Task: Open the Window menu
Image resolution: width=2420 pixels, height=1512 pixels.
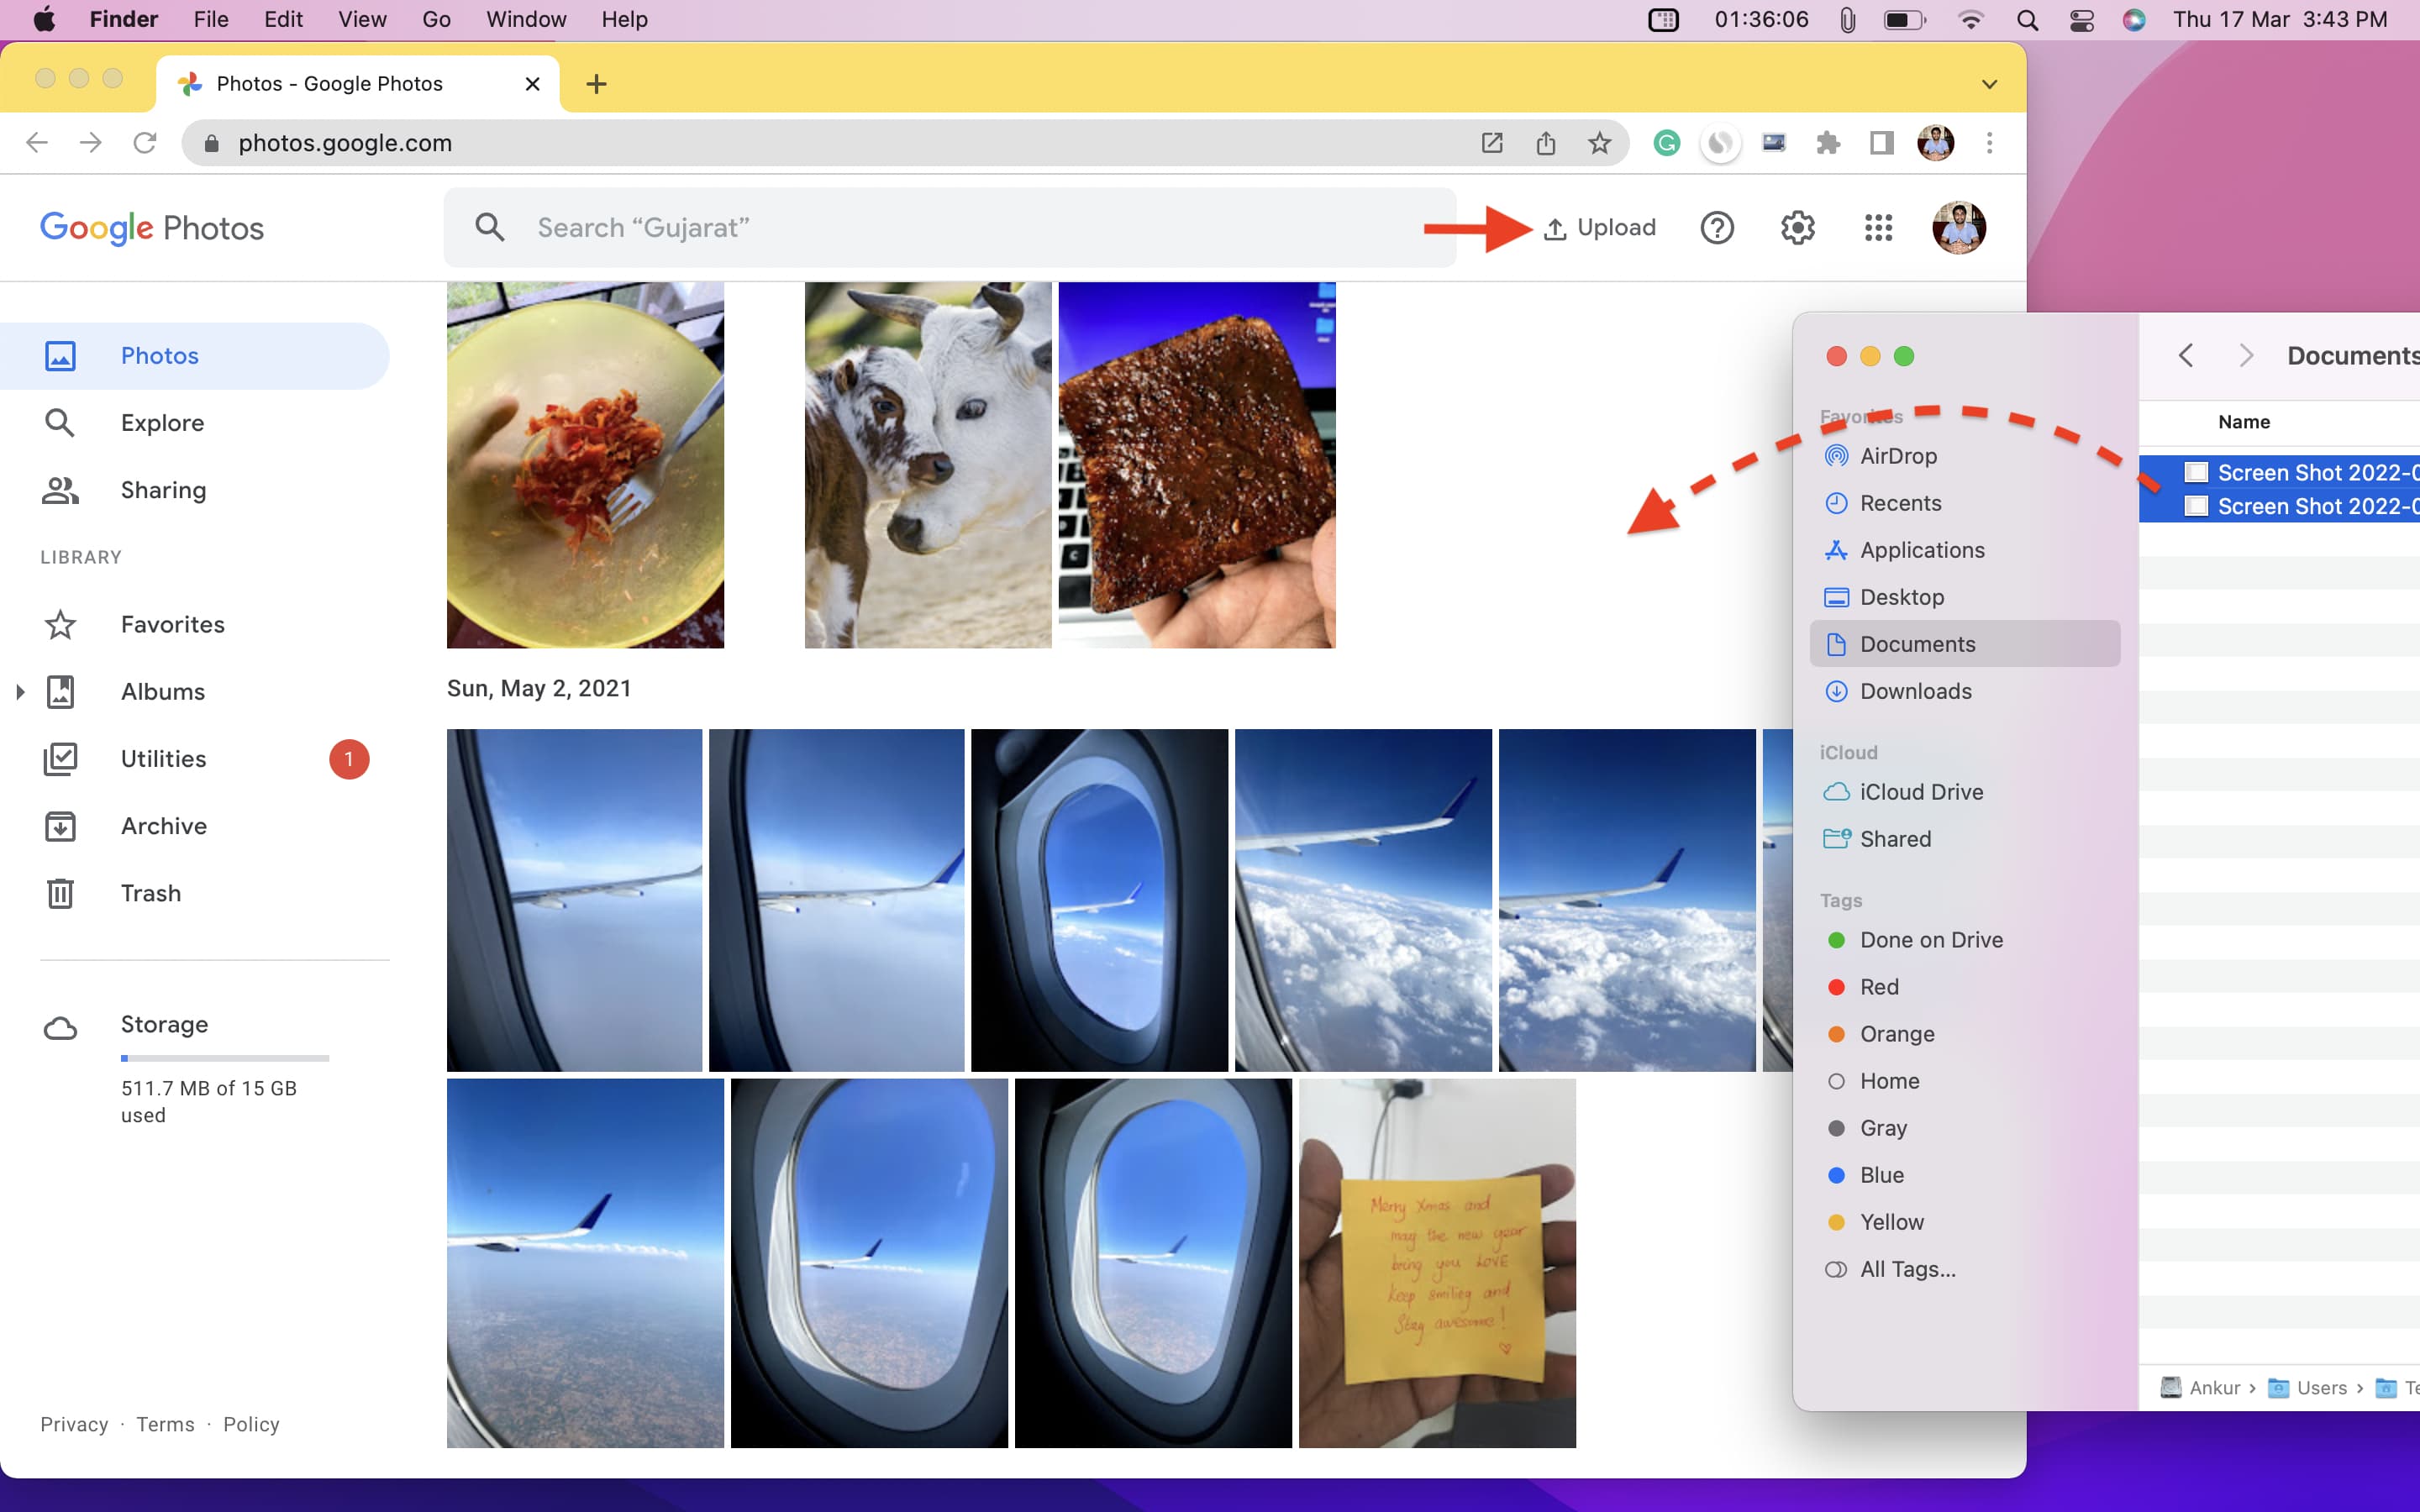Action: click(x=526, y=19)
